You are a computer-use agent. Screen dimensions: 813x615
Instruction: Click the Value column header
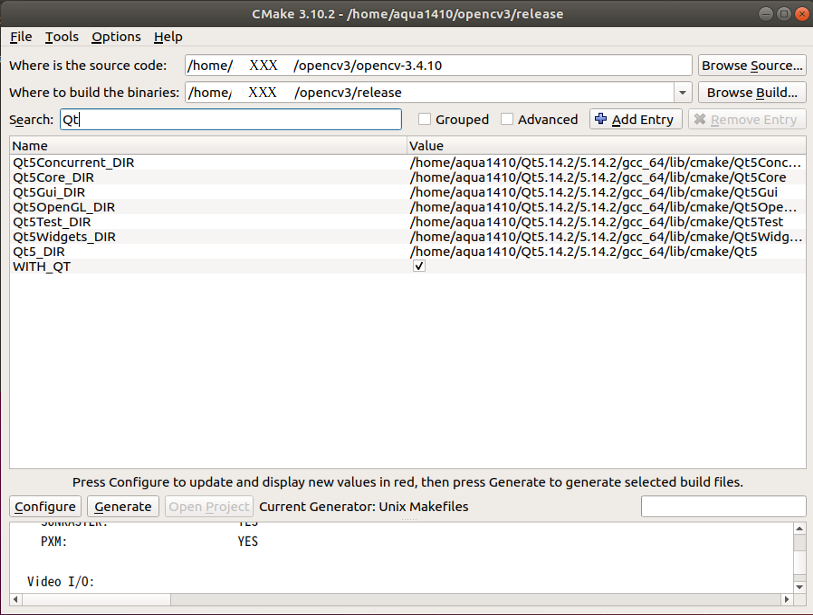coord(606,146)
